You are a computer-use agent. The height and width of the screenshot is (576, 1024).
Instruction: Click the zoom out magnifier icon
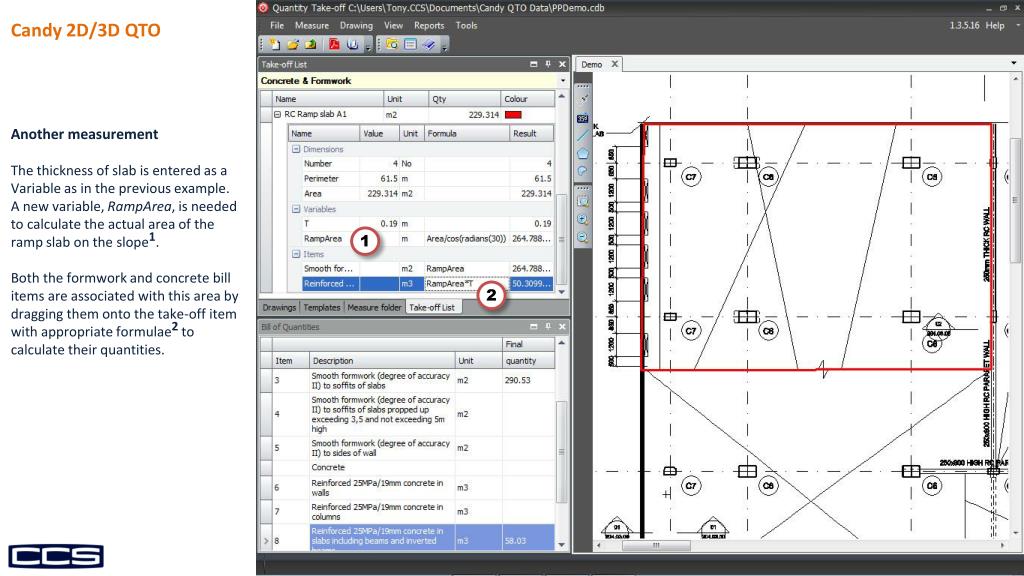(583, 238)
